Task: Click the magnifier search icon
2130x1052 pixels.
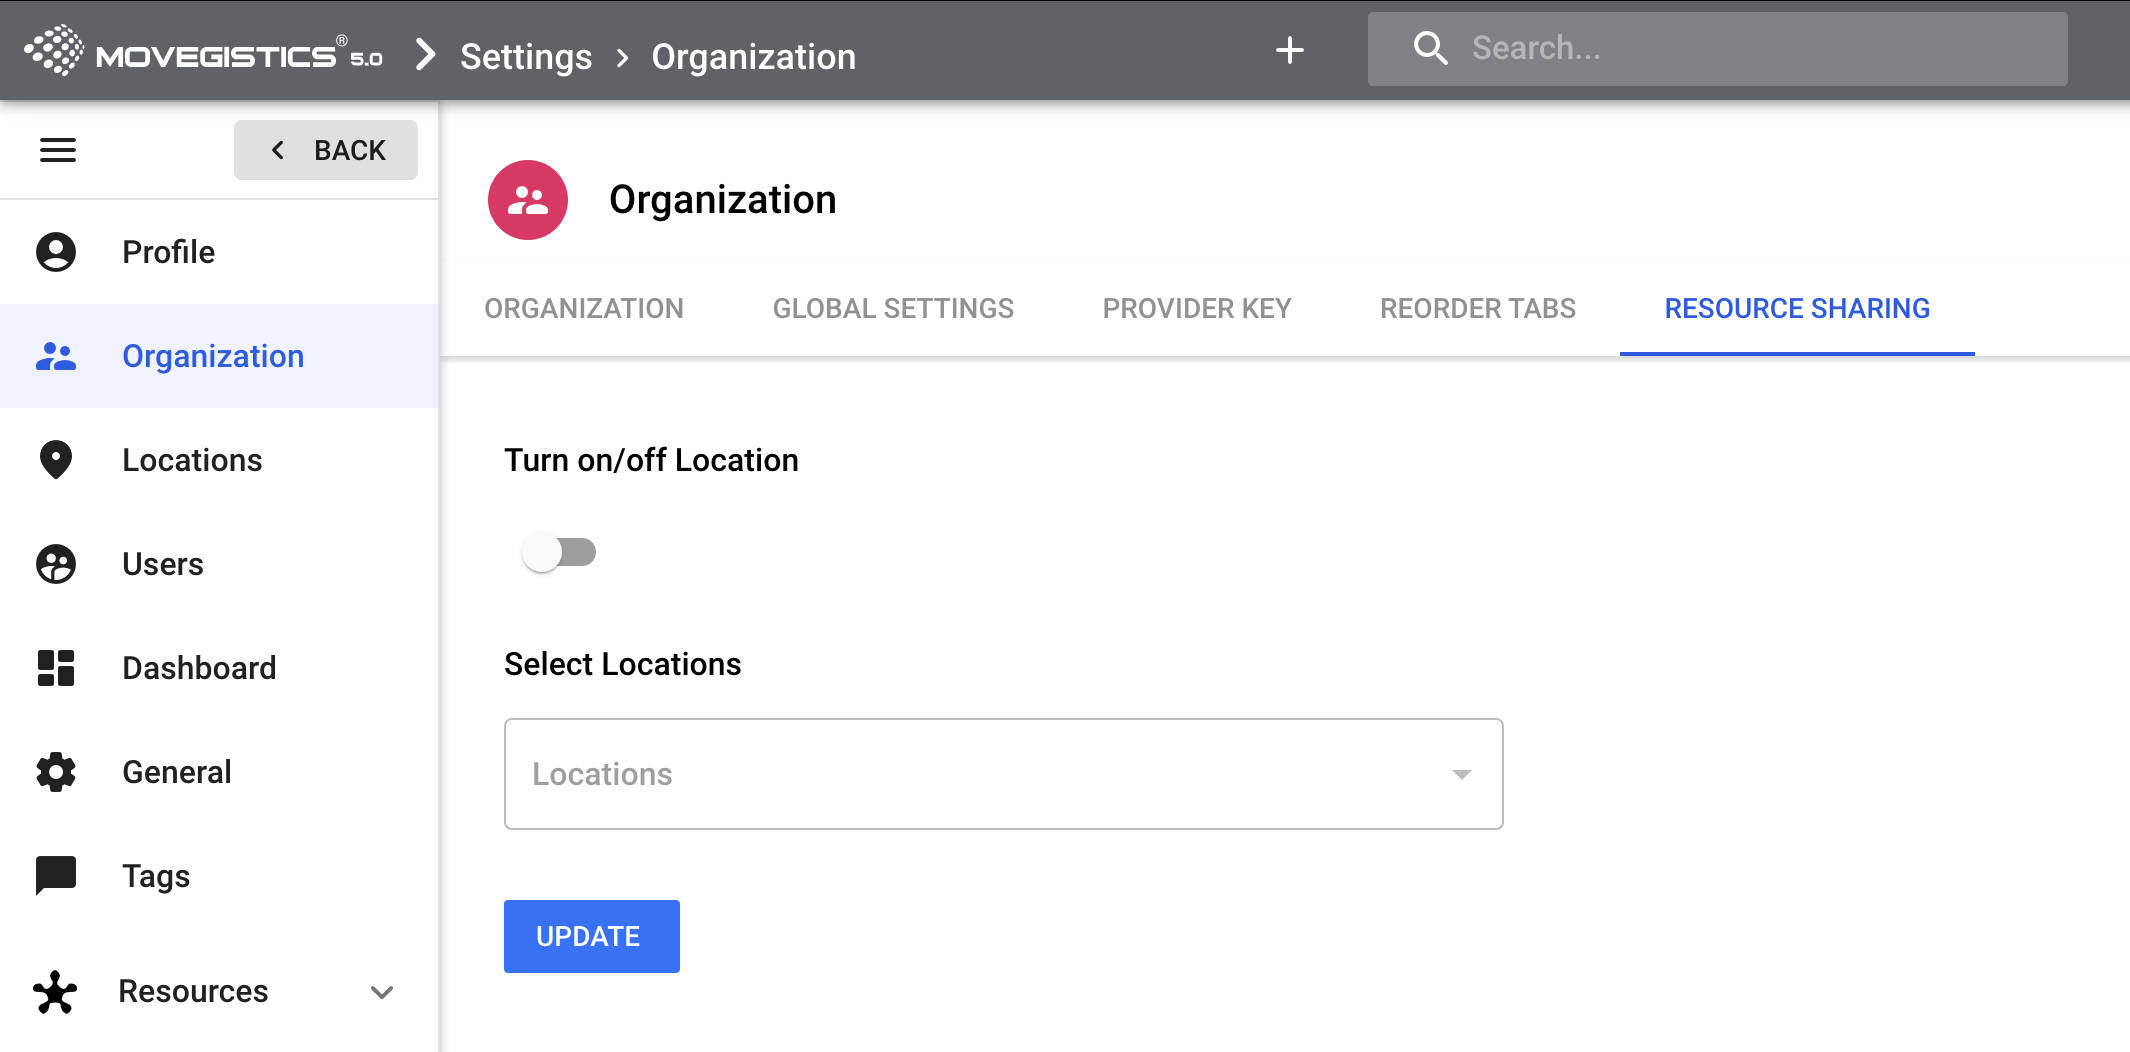Action: pos(1430,48)
